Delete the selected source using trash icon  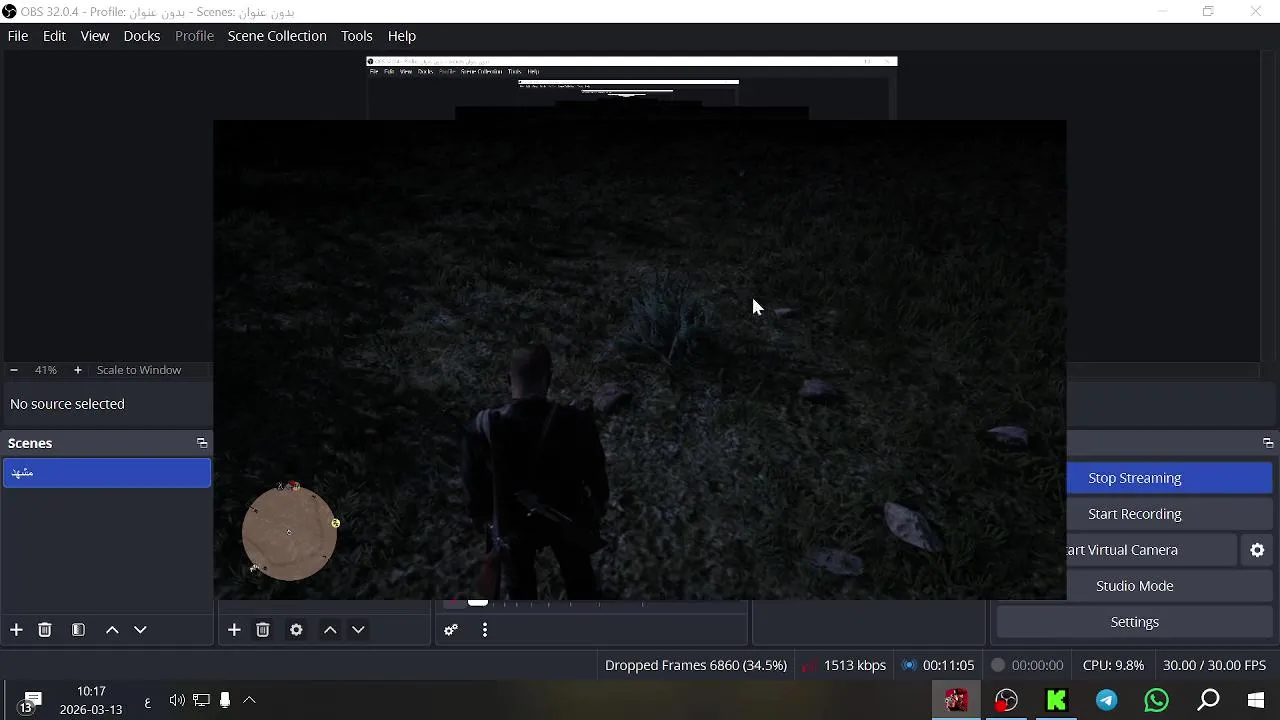263,630
